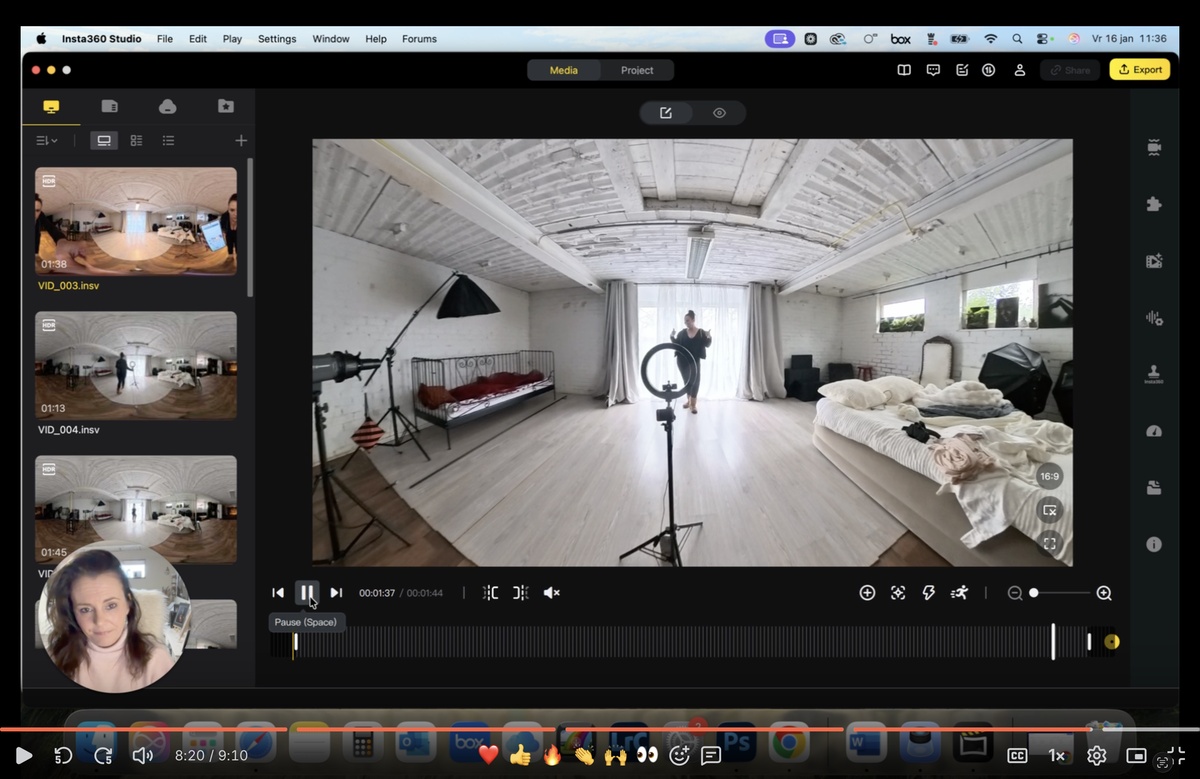Toggle the muted speaker icon
This screenshot has height=779, width=1200.
tap(551, 593)
